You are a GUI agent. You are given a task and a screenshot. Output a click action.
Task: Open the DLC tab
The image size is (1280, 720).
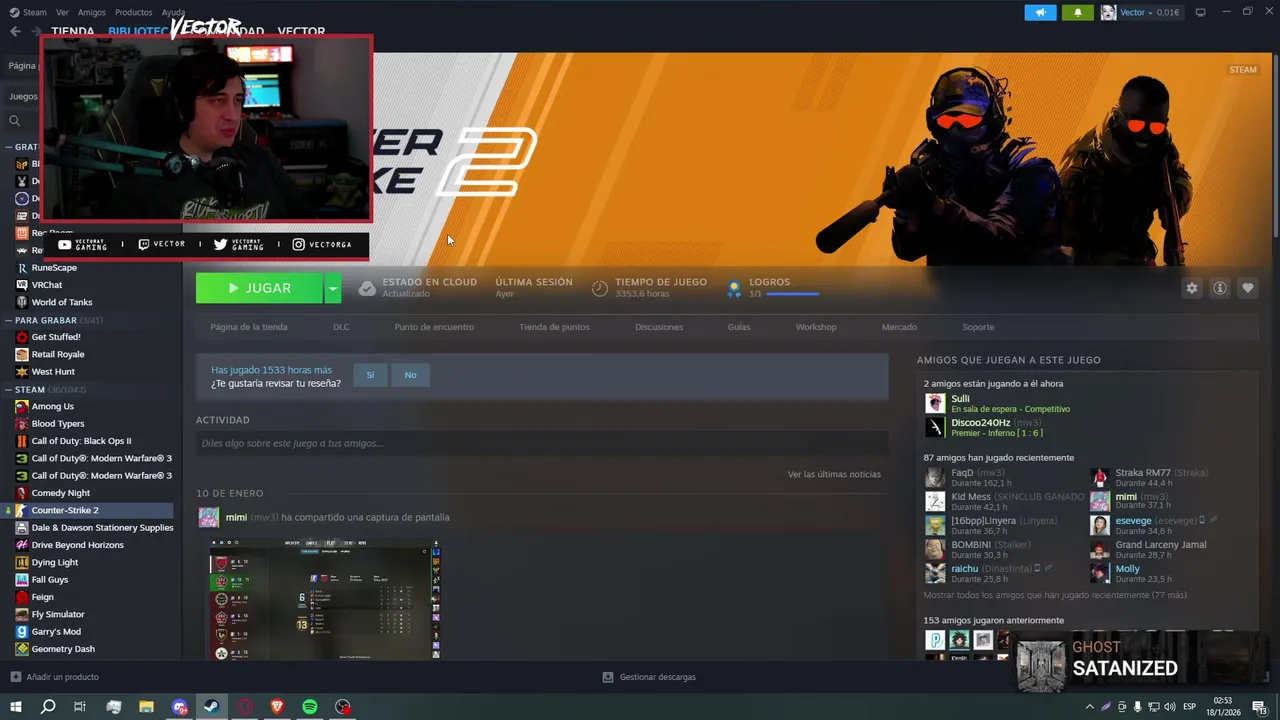pos(341,327)
